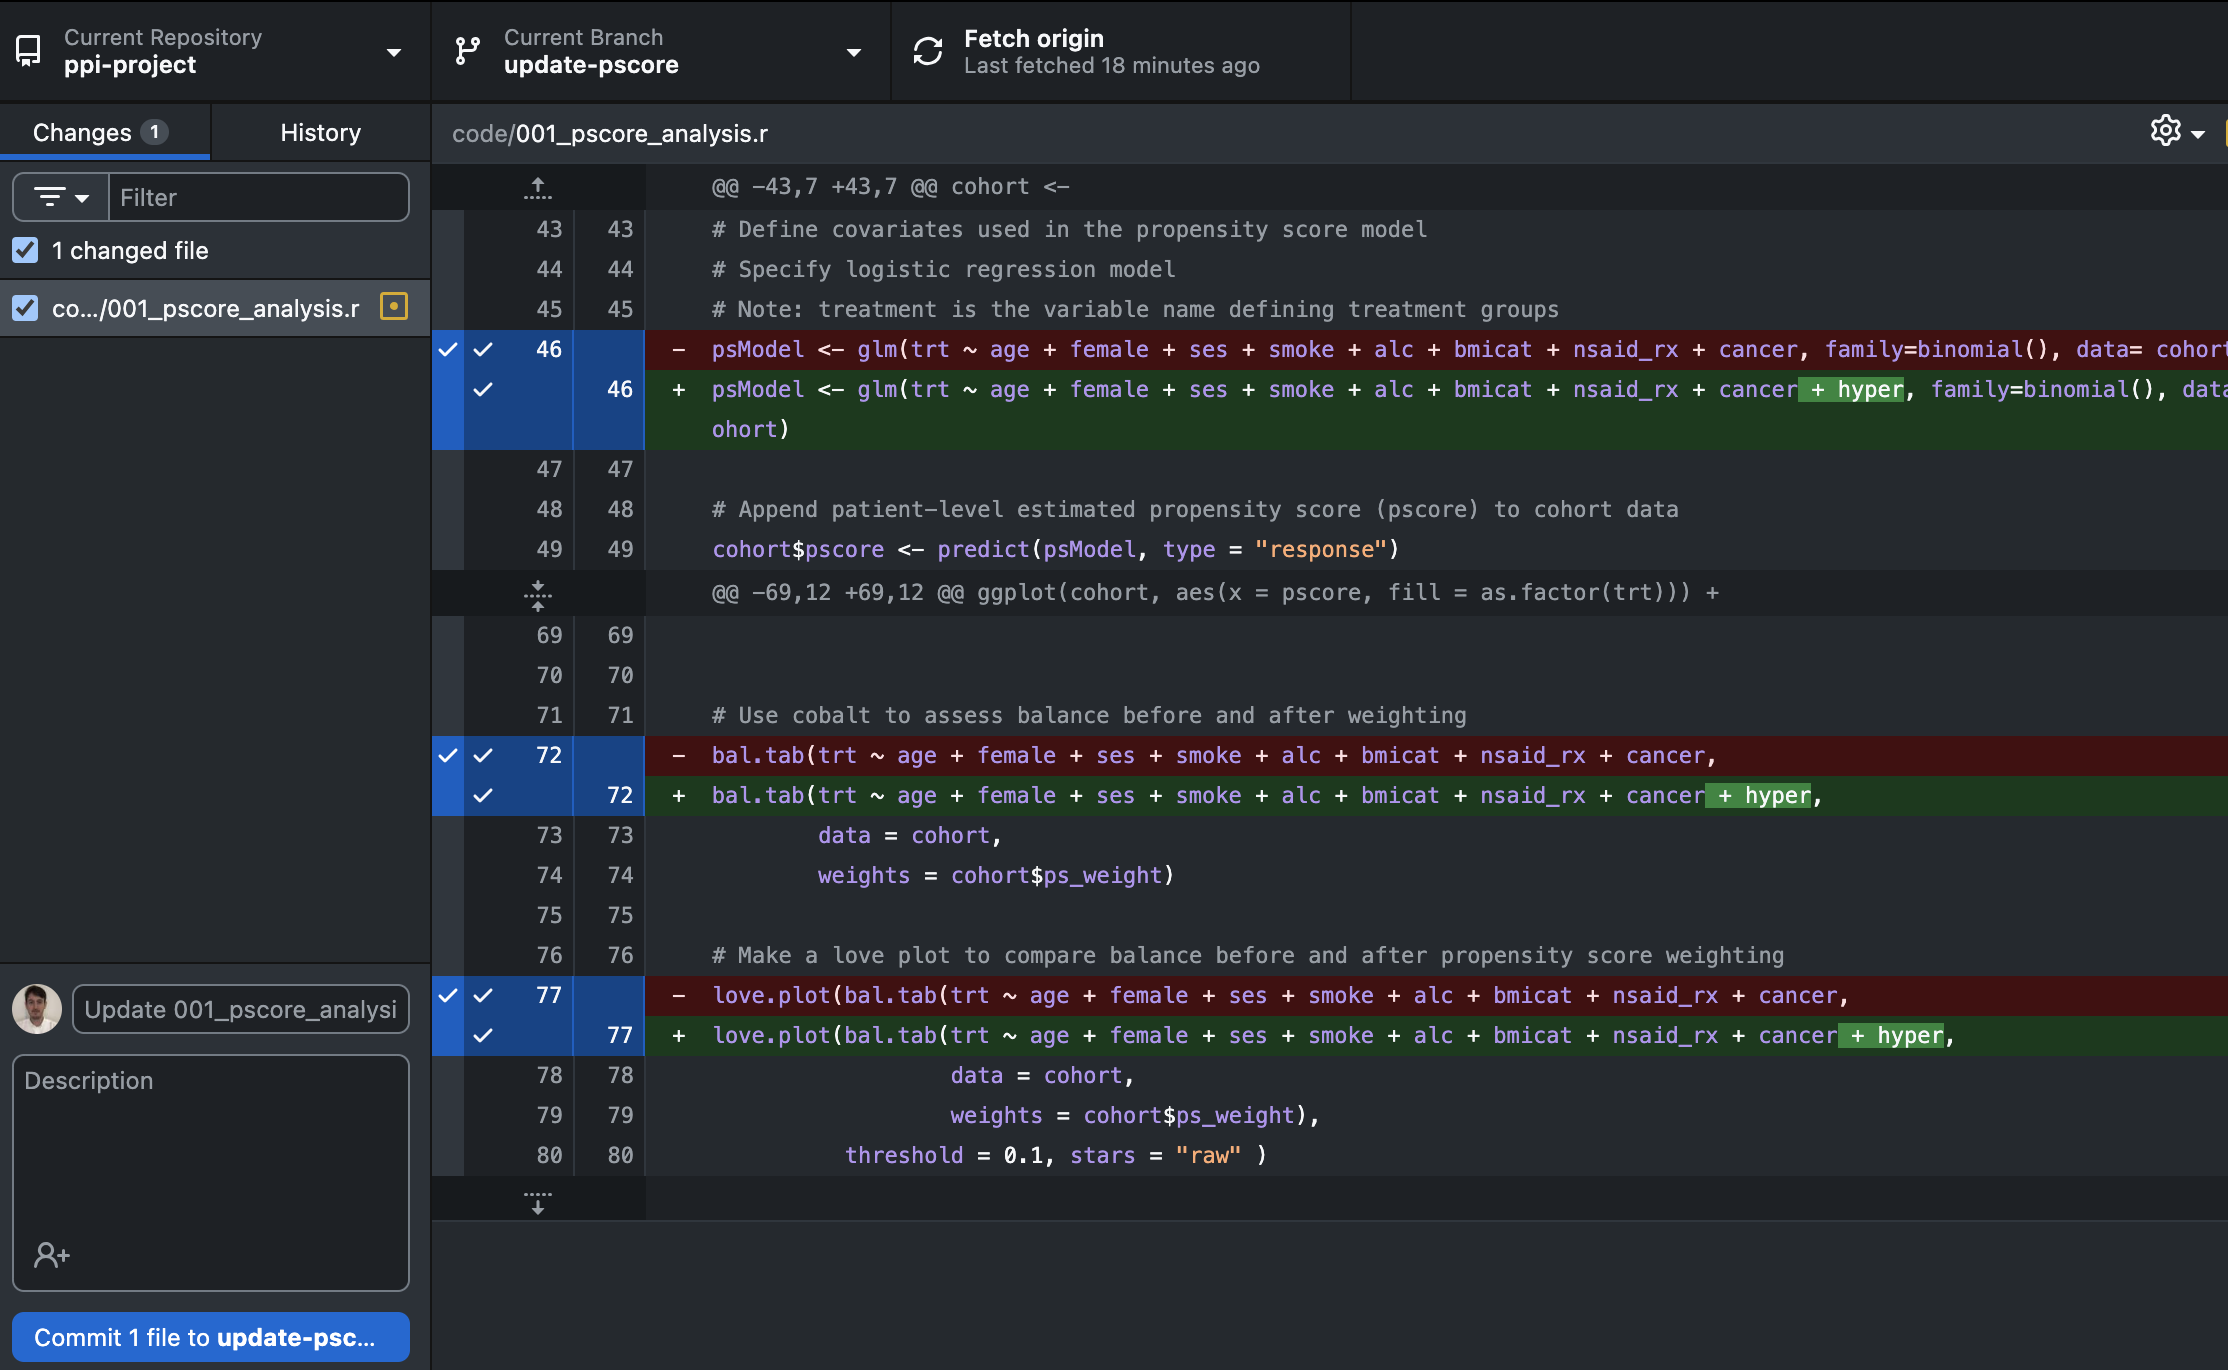
Task: Click the modified file status badge
Action: (394, 307)
